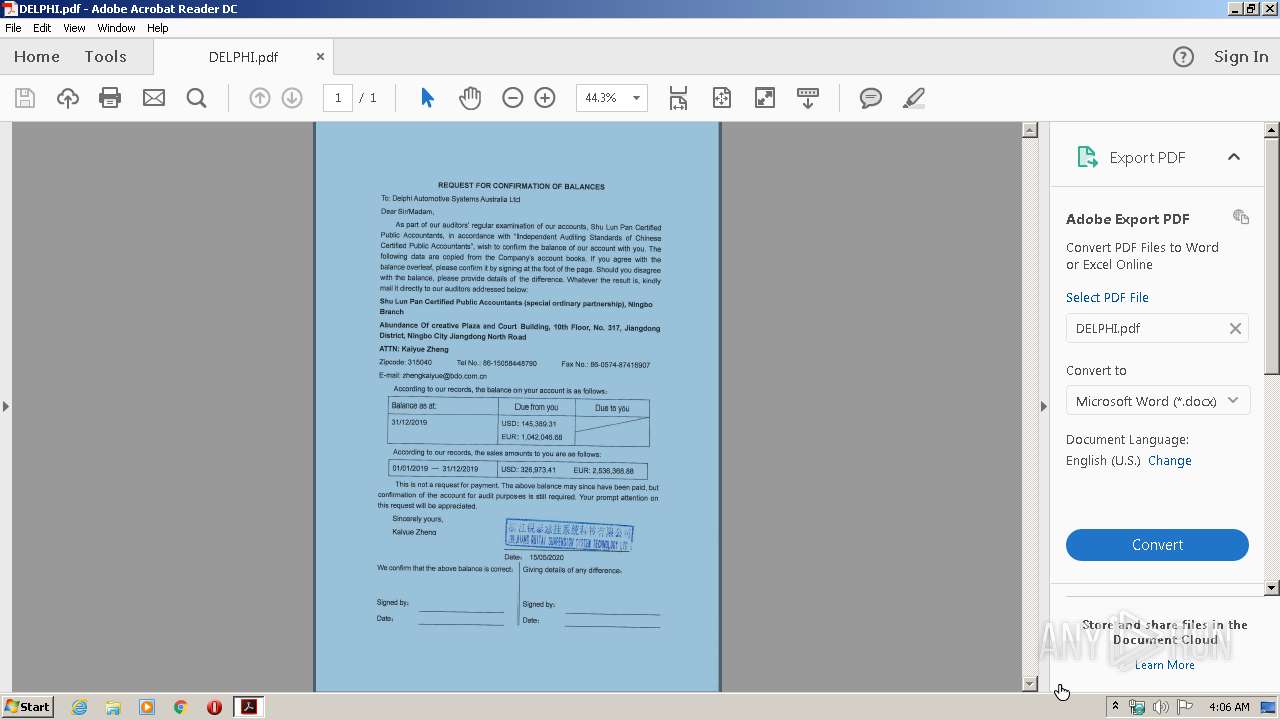Switch to the Tools tab
This screenshot has width=1280, height=720.
point(105,57)
